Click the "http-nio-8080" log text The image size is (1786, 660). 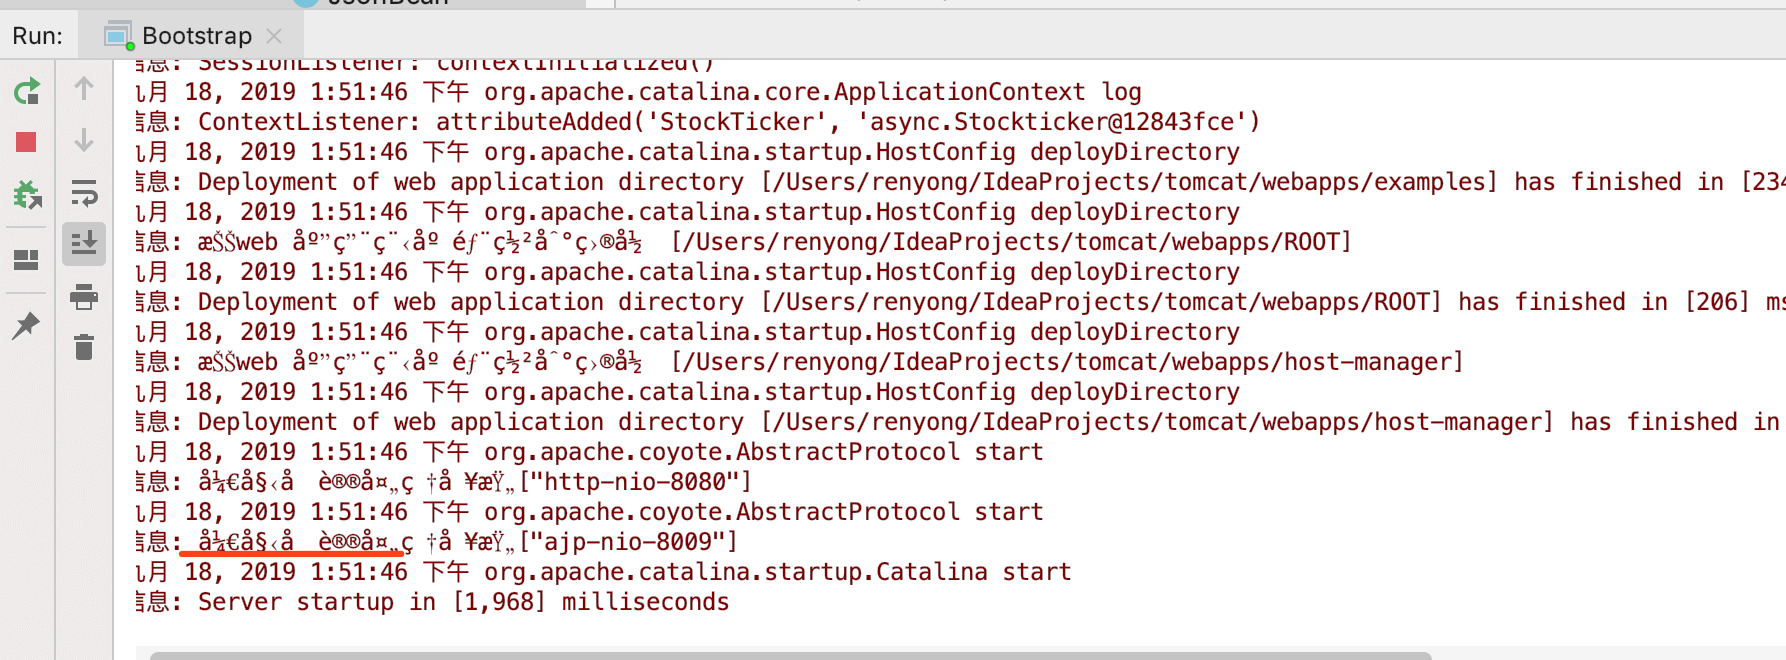[635, 482]
